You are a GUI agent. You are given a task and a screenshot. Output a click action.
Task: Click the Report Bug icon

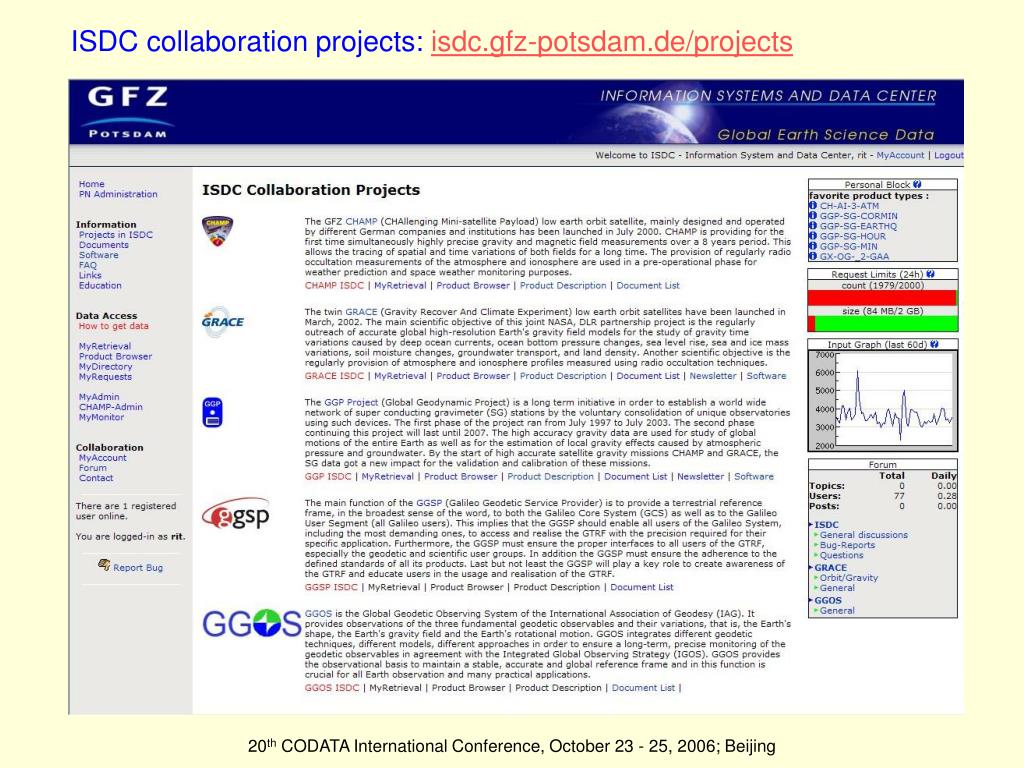(x=104, y=565)
